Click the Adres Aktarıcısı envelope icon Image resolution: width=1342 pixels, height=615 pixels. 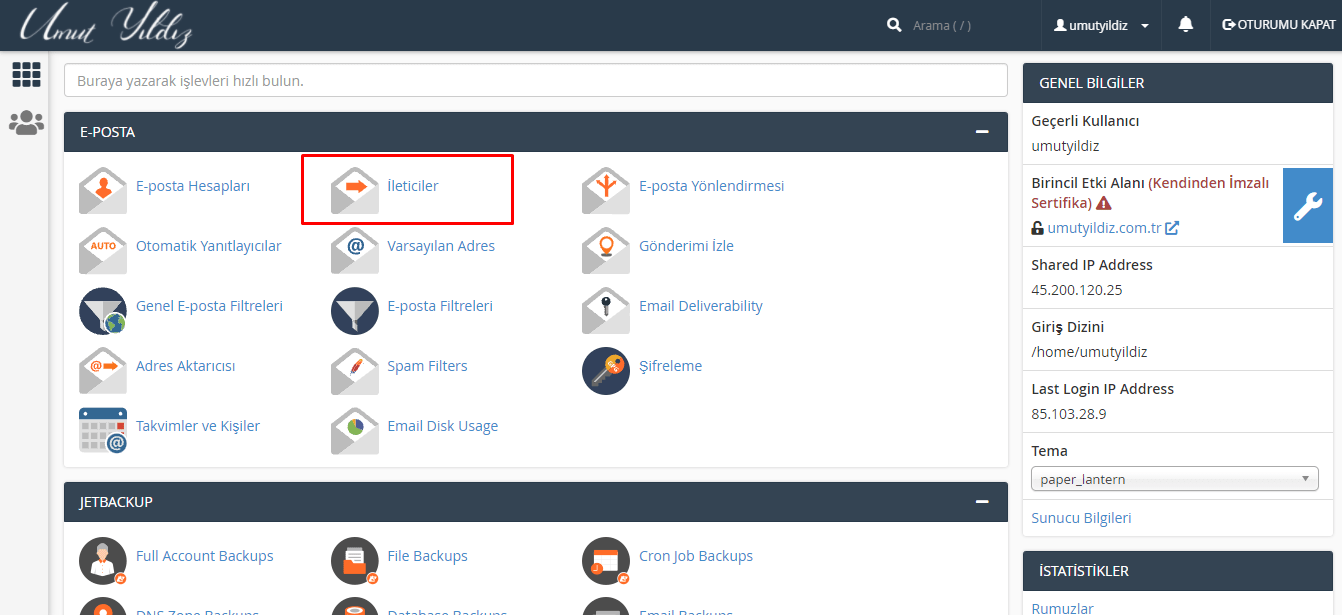click(103, 370)
